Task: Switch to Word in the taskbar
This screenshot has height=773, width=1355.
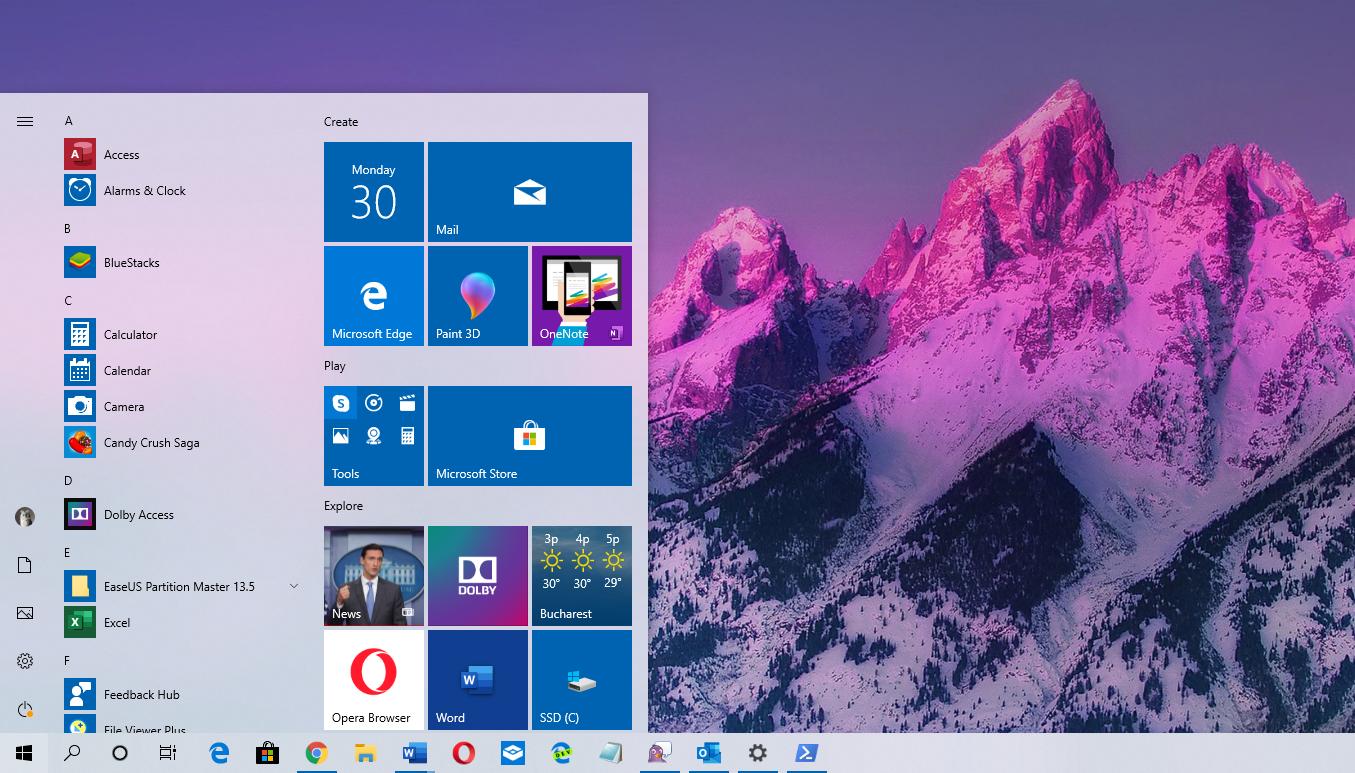Action: click(x=415, y=753)
